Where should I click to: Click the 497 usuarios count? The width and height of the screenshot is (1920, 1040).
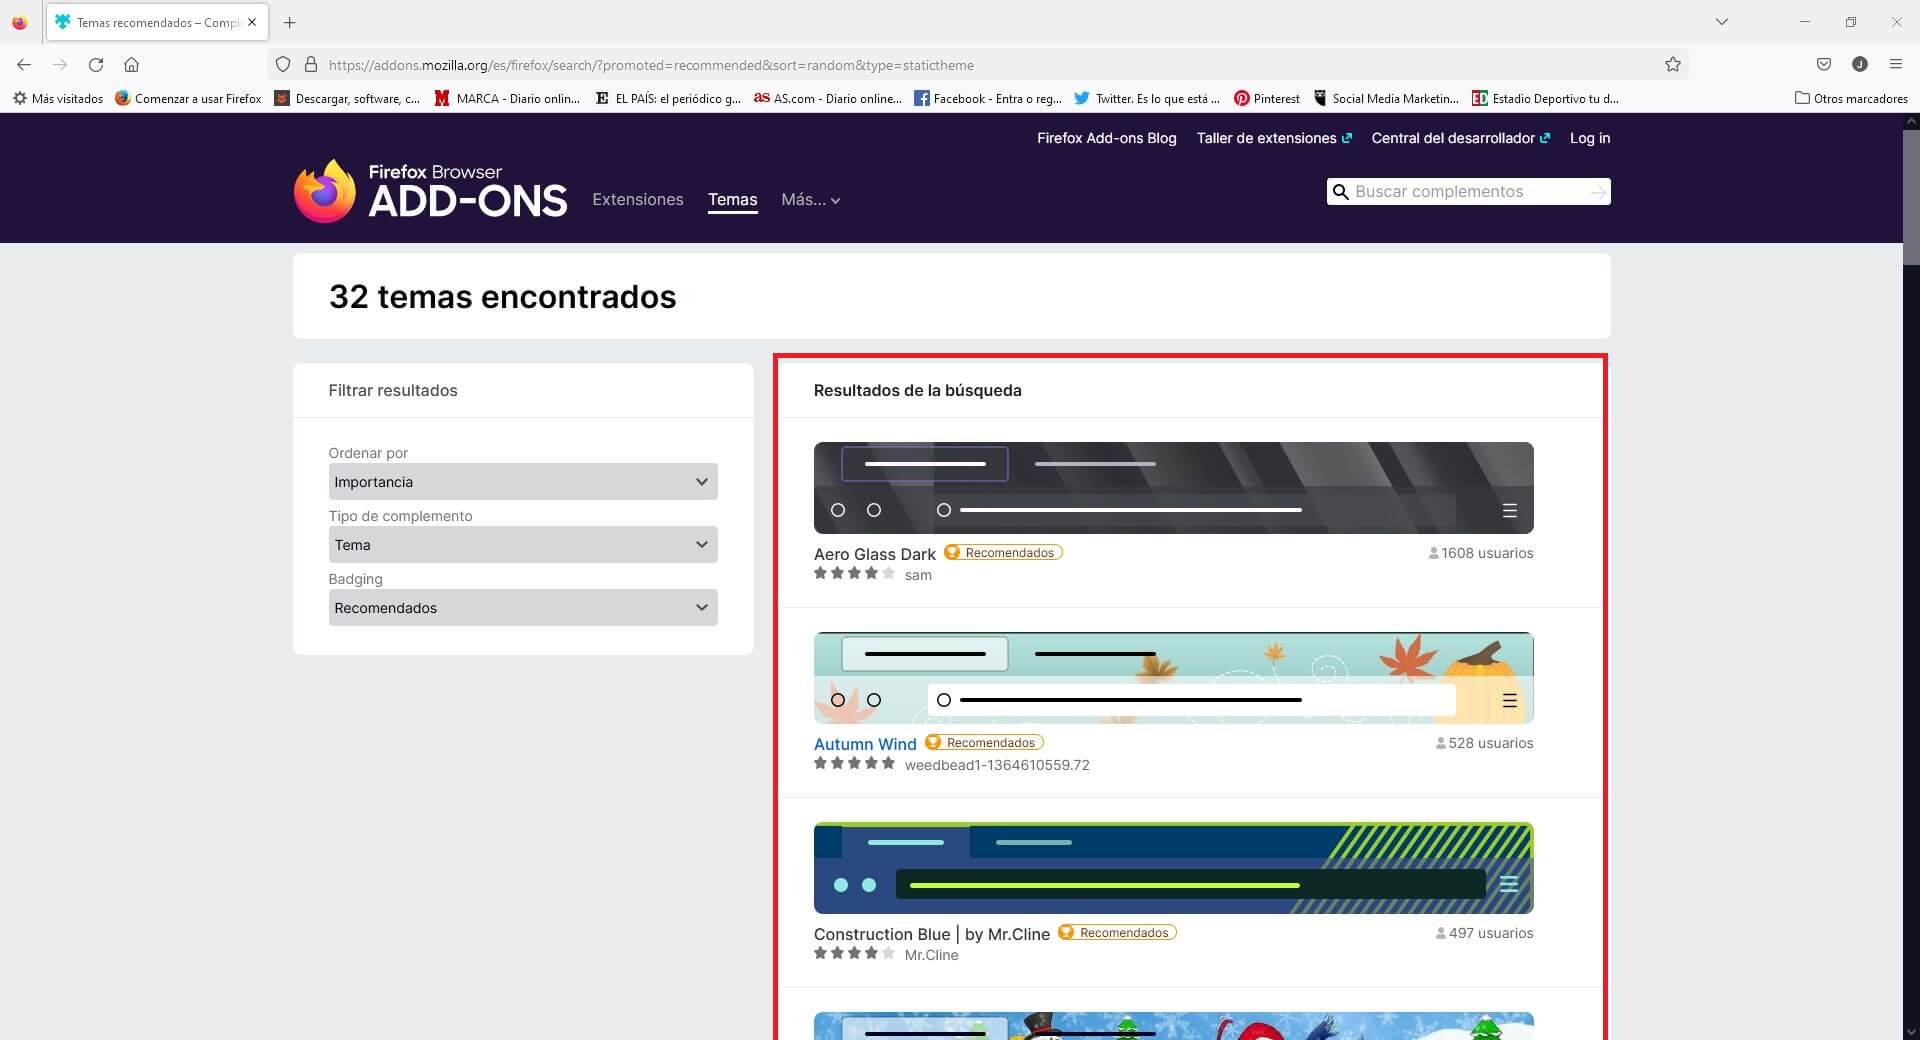coord(1484,933)
